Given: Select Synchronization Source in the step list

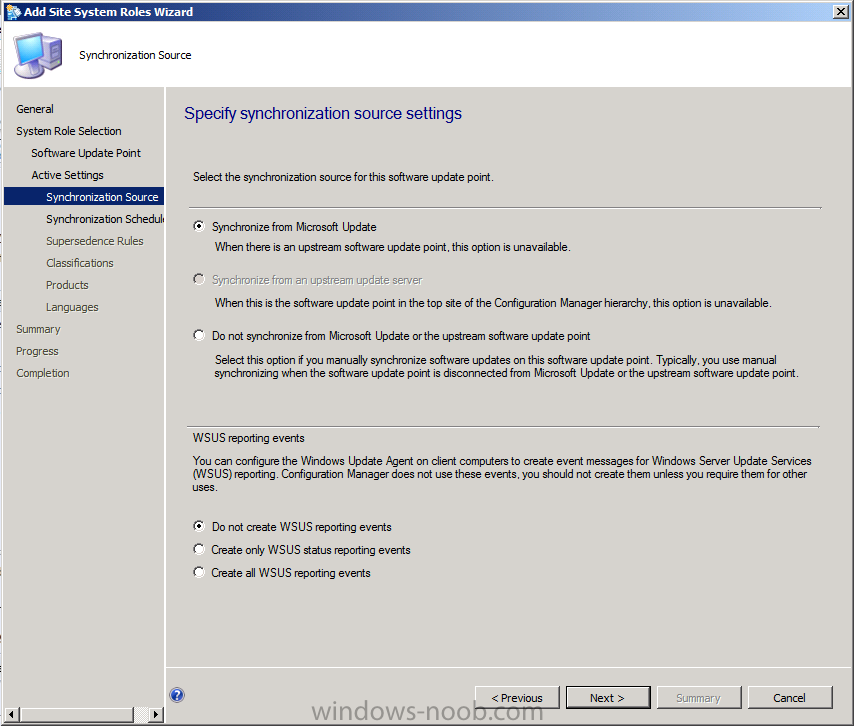Looking at the screenshot, I should pos(84,197).
